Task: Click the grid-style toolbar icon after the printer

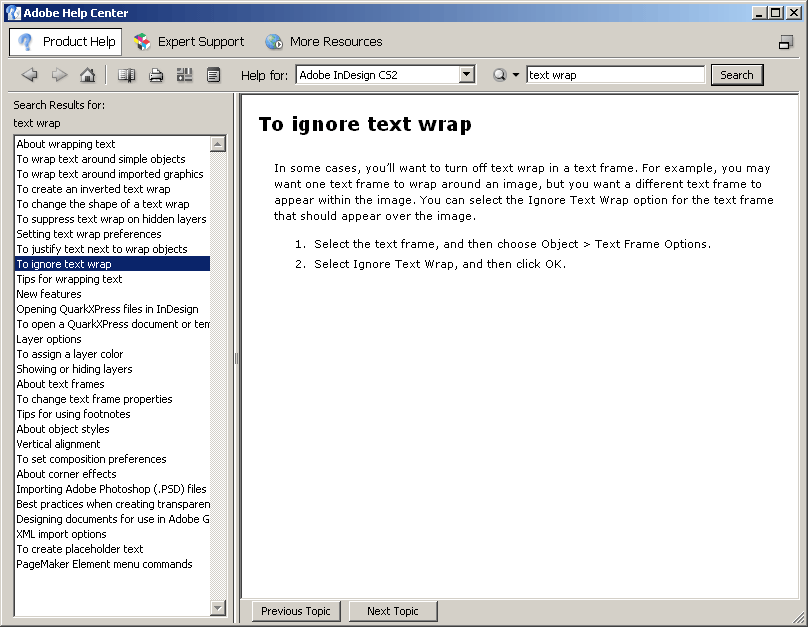Action: 184,75
